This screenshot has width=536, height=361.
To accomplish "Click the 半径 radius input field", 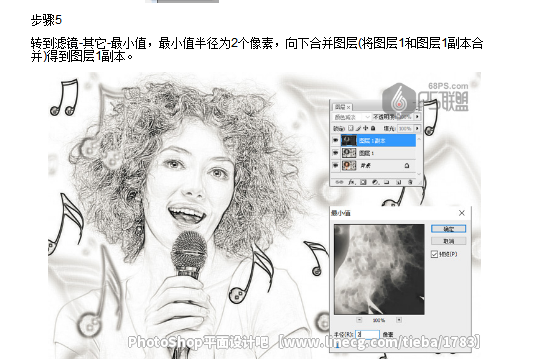I will coord(367,335).
